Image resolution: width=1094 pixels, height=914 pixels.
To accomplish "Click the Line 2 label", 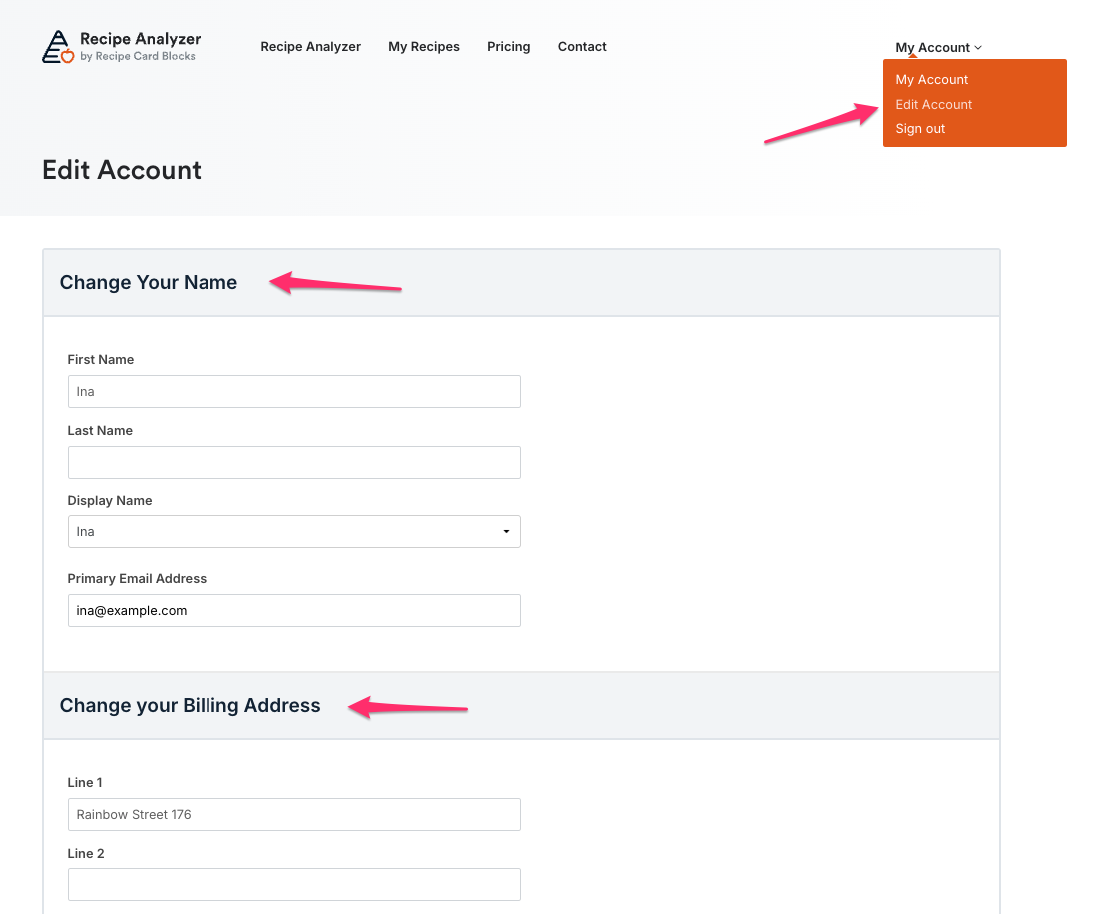I will click(x=85, y=853).
